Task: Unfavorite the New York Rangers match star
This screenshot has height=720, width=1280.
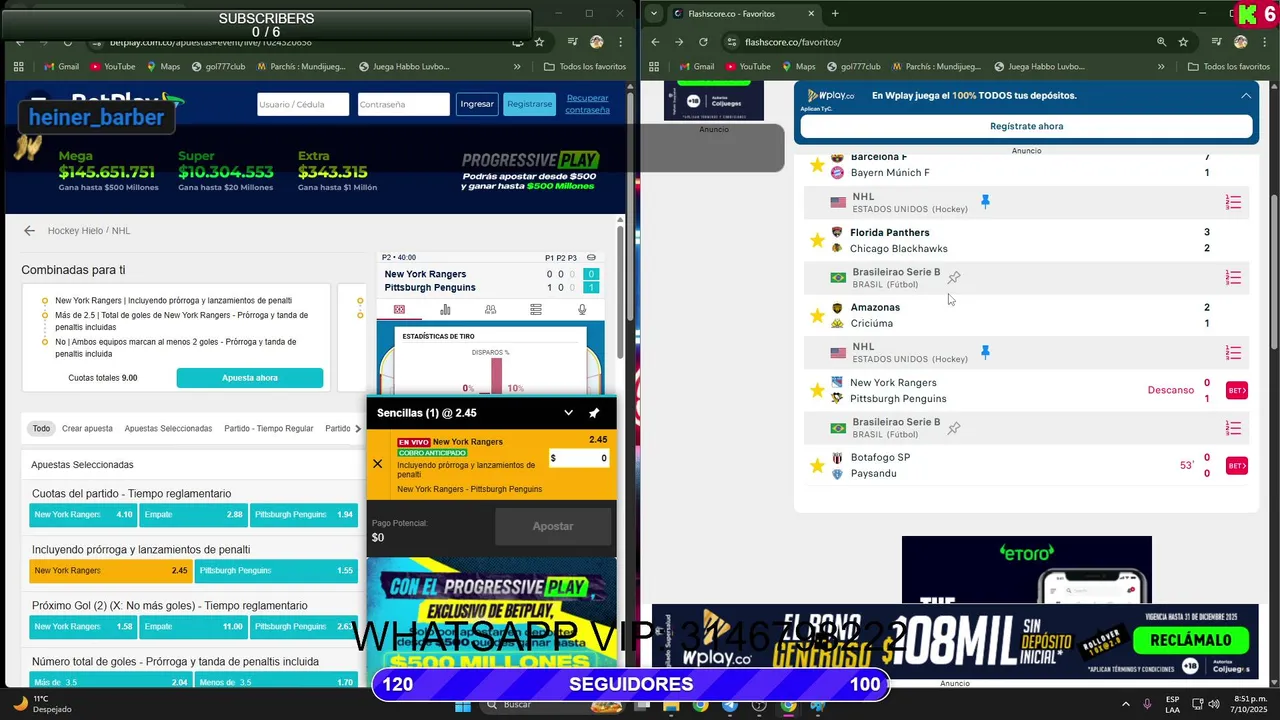Action: tap(817, 390)
